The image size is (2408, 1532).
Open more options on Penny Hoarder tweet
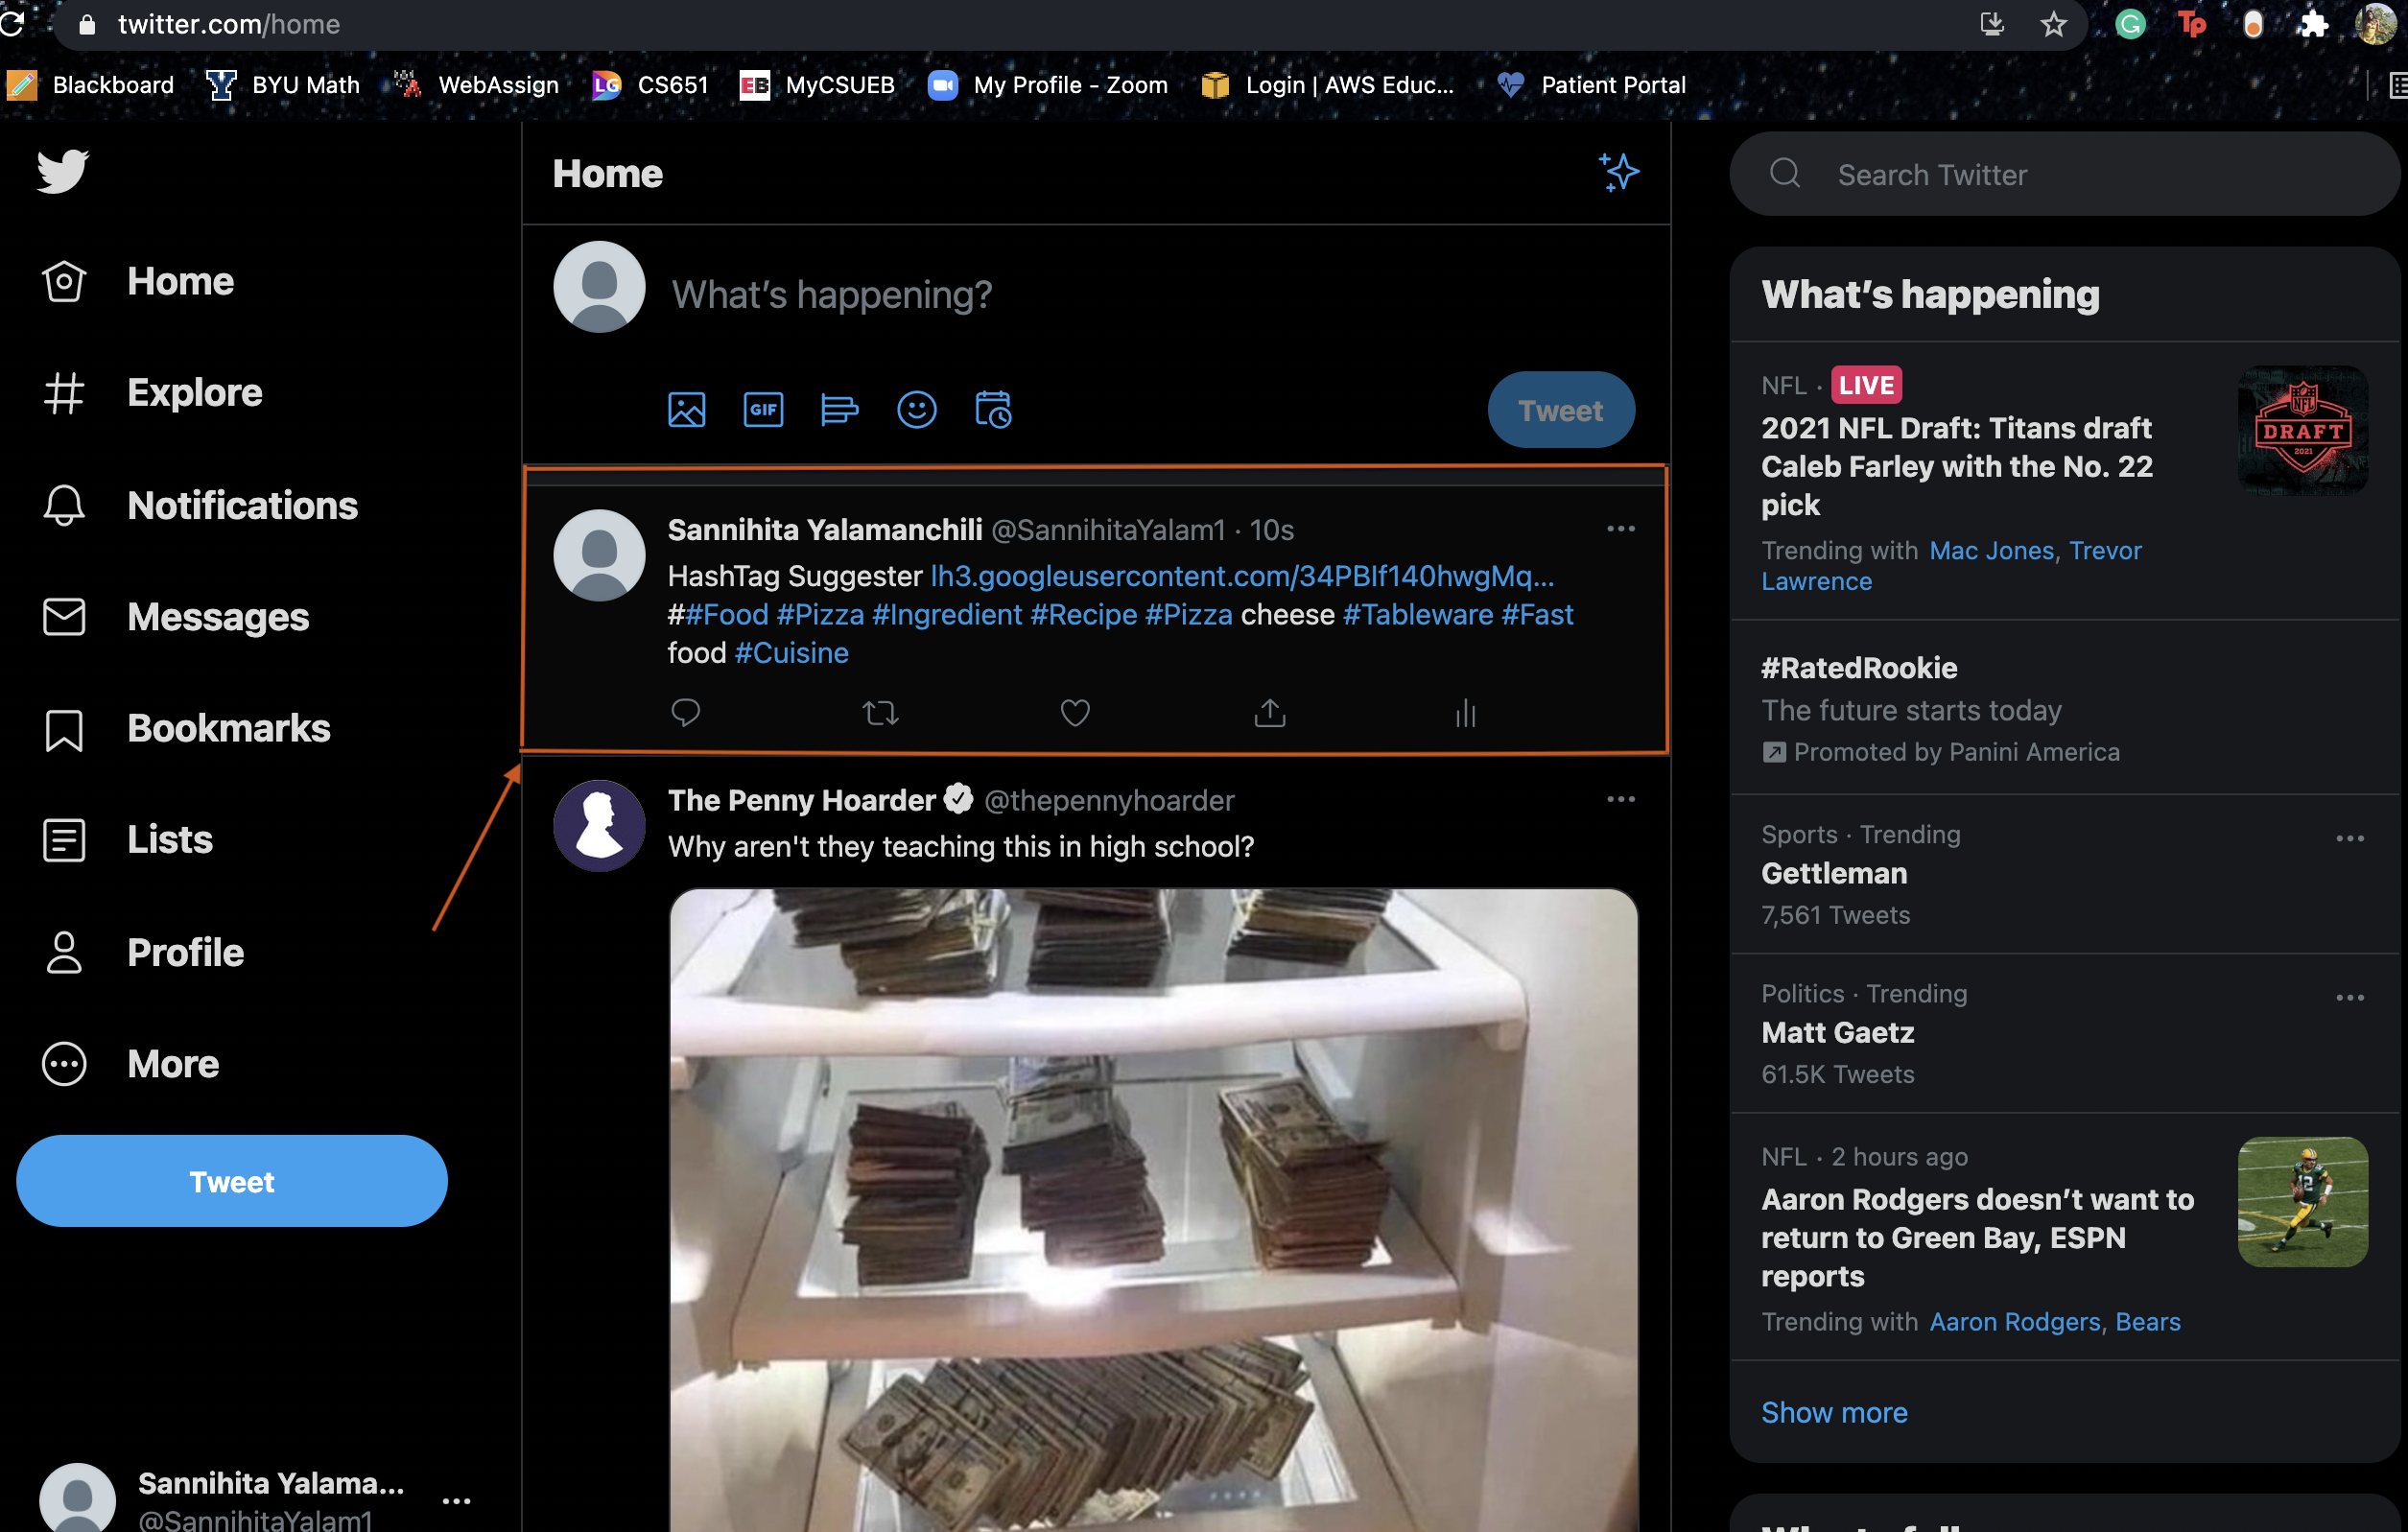(1620, 800)
